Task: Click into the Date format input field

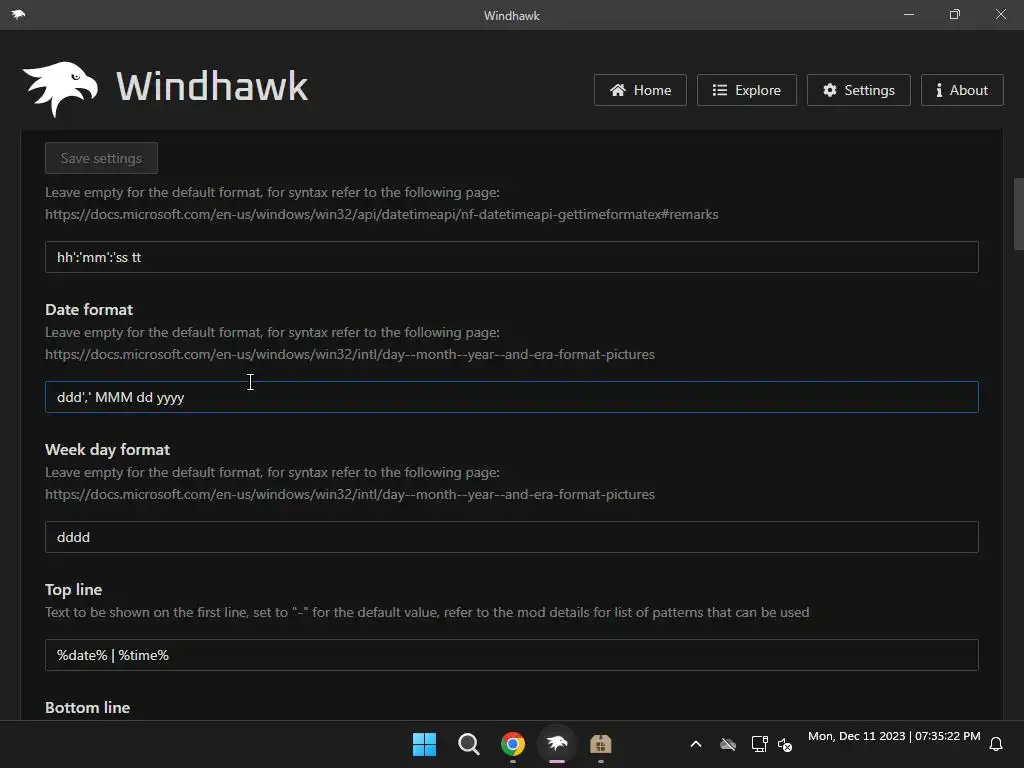Action: pyautogui.click(x=511, y=397)
